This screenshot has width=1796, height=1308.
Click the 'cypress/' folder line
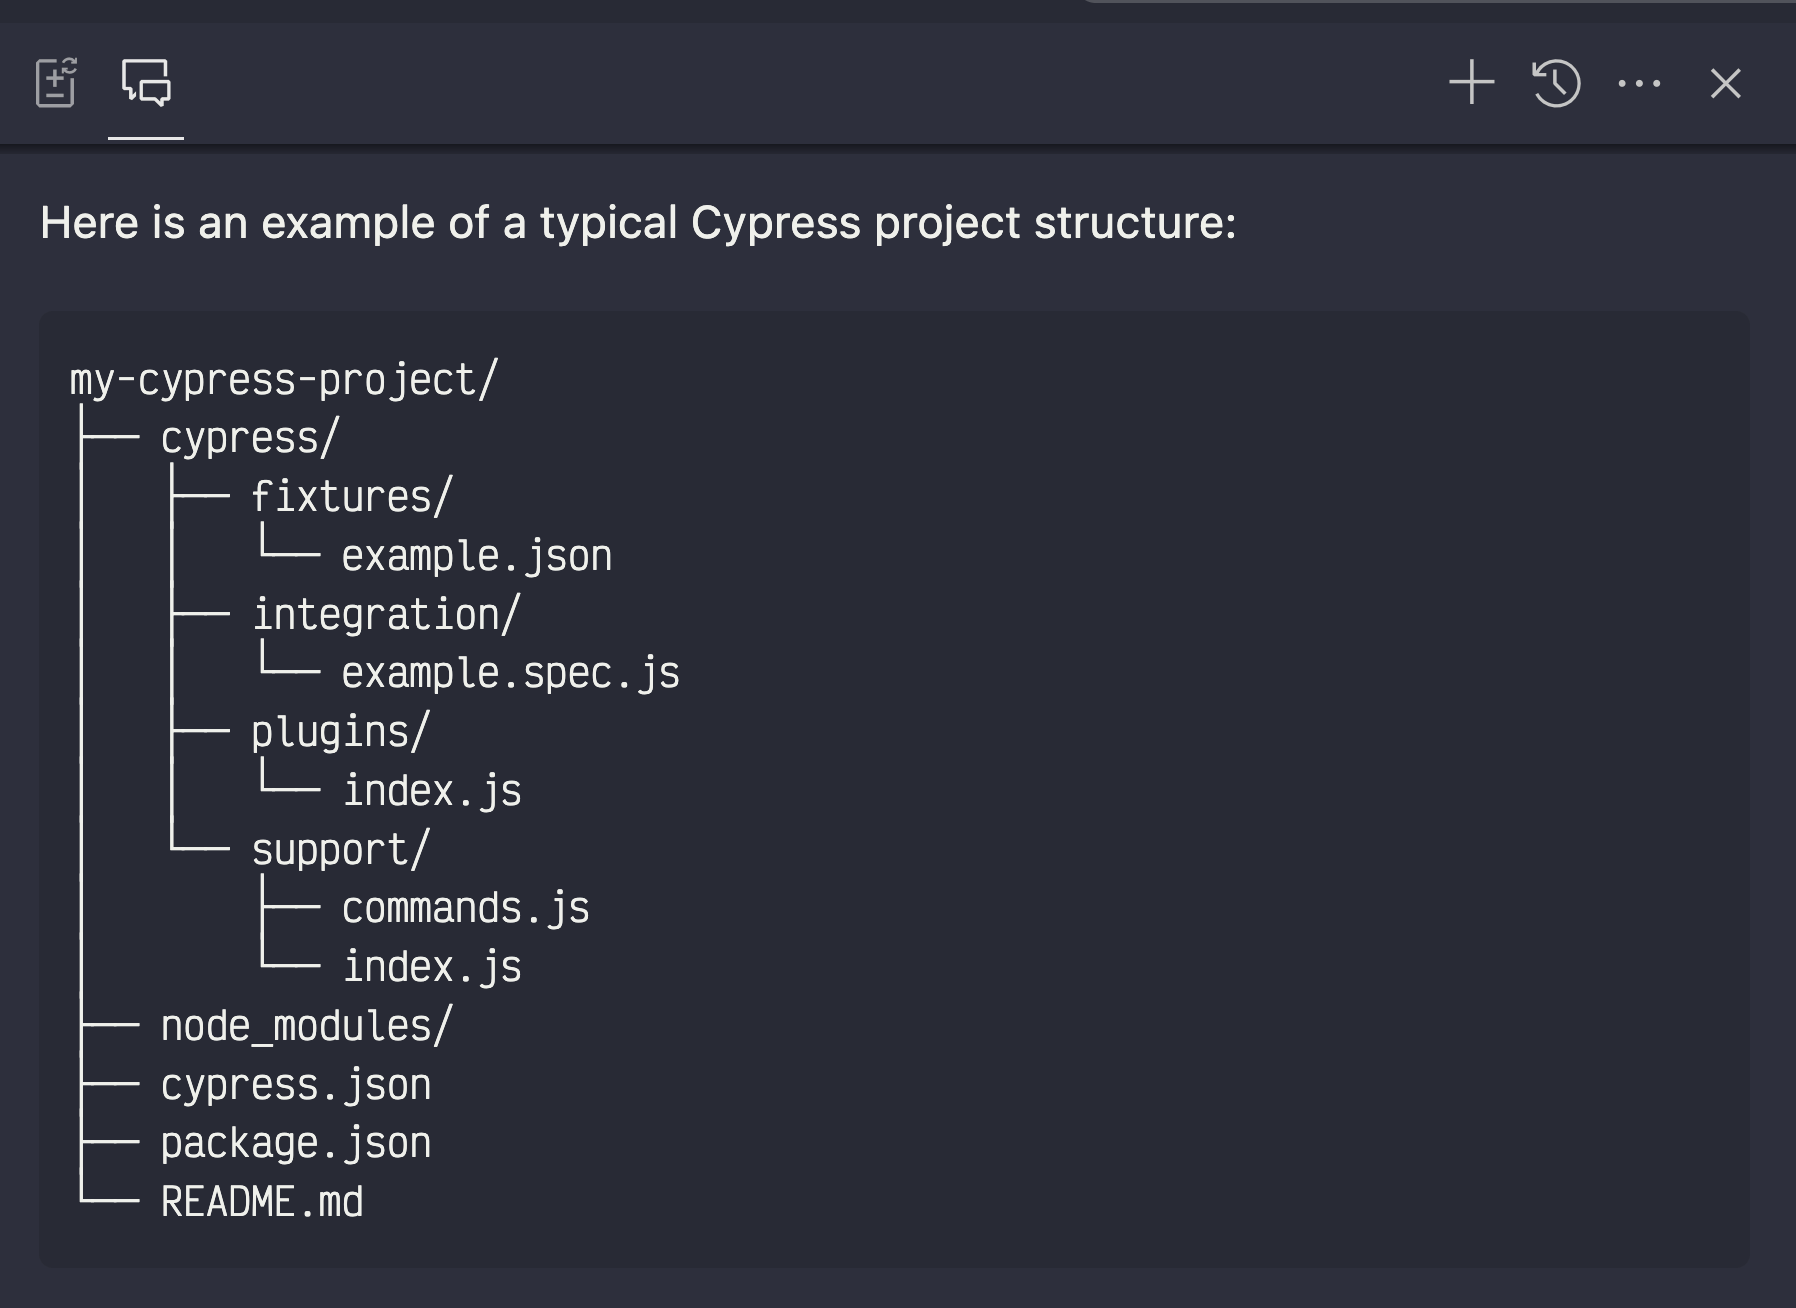click(x=251, y=438)
